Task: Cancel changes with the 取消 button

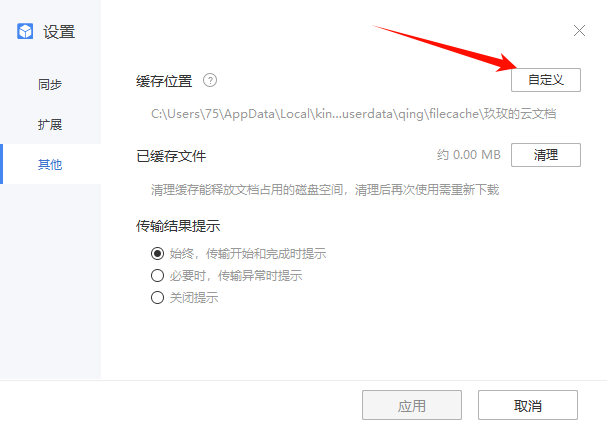Action: [x=528, y=405]
